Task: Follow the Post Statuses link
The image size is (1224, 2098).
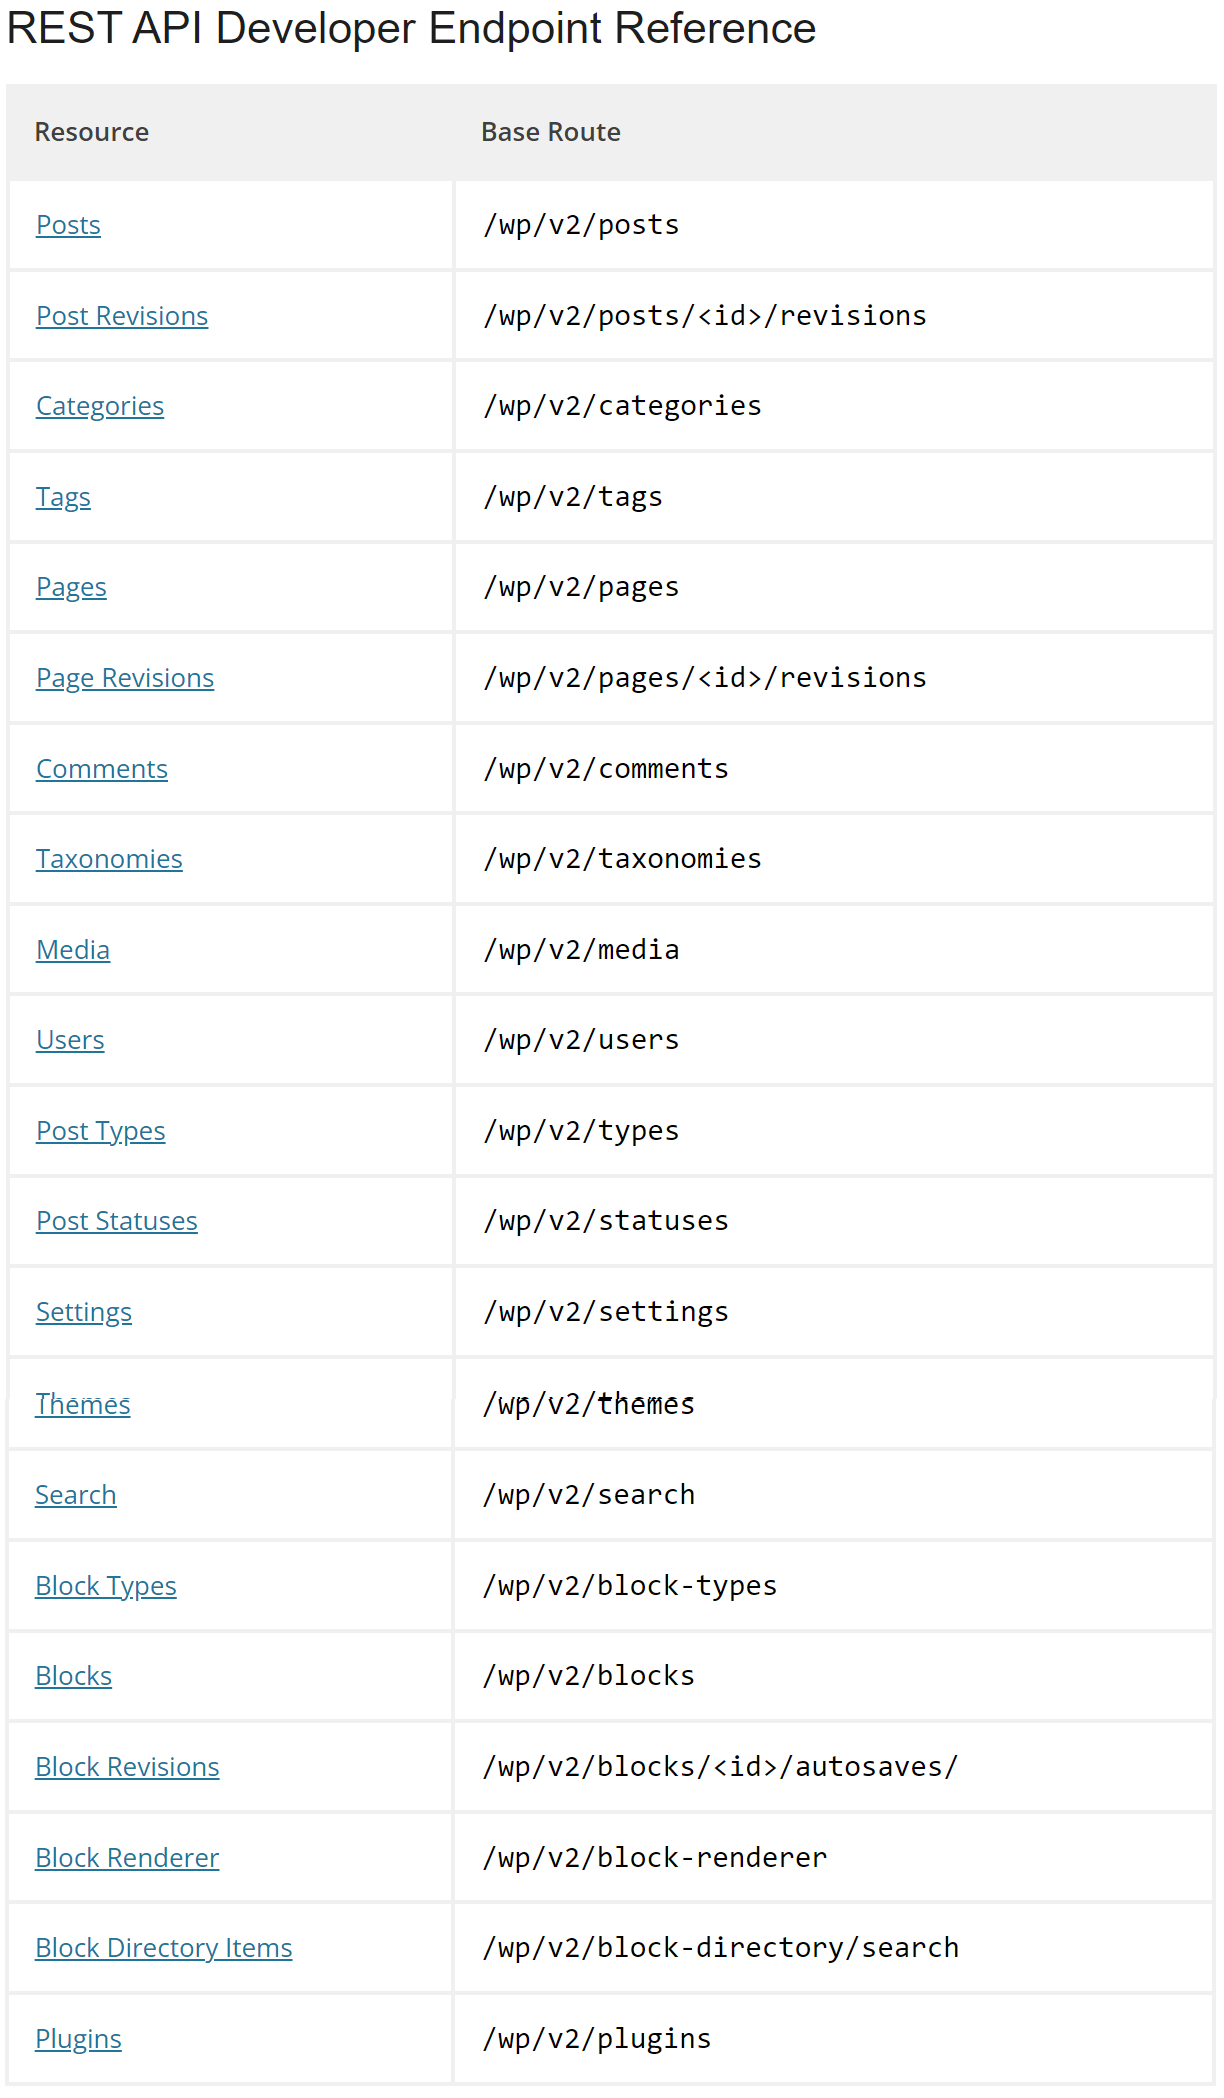Action: [117, 1221]
